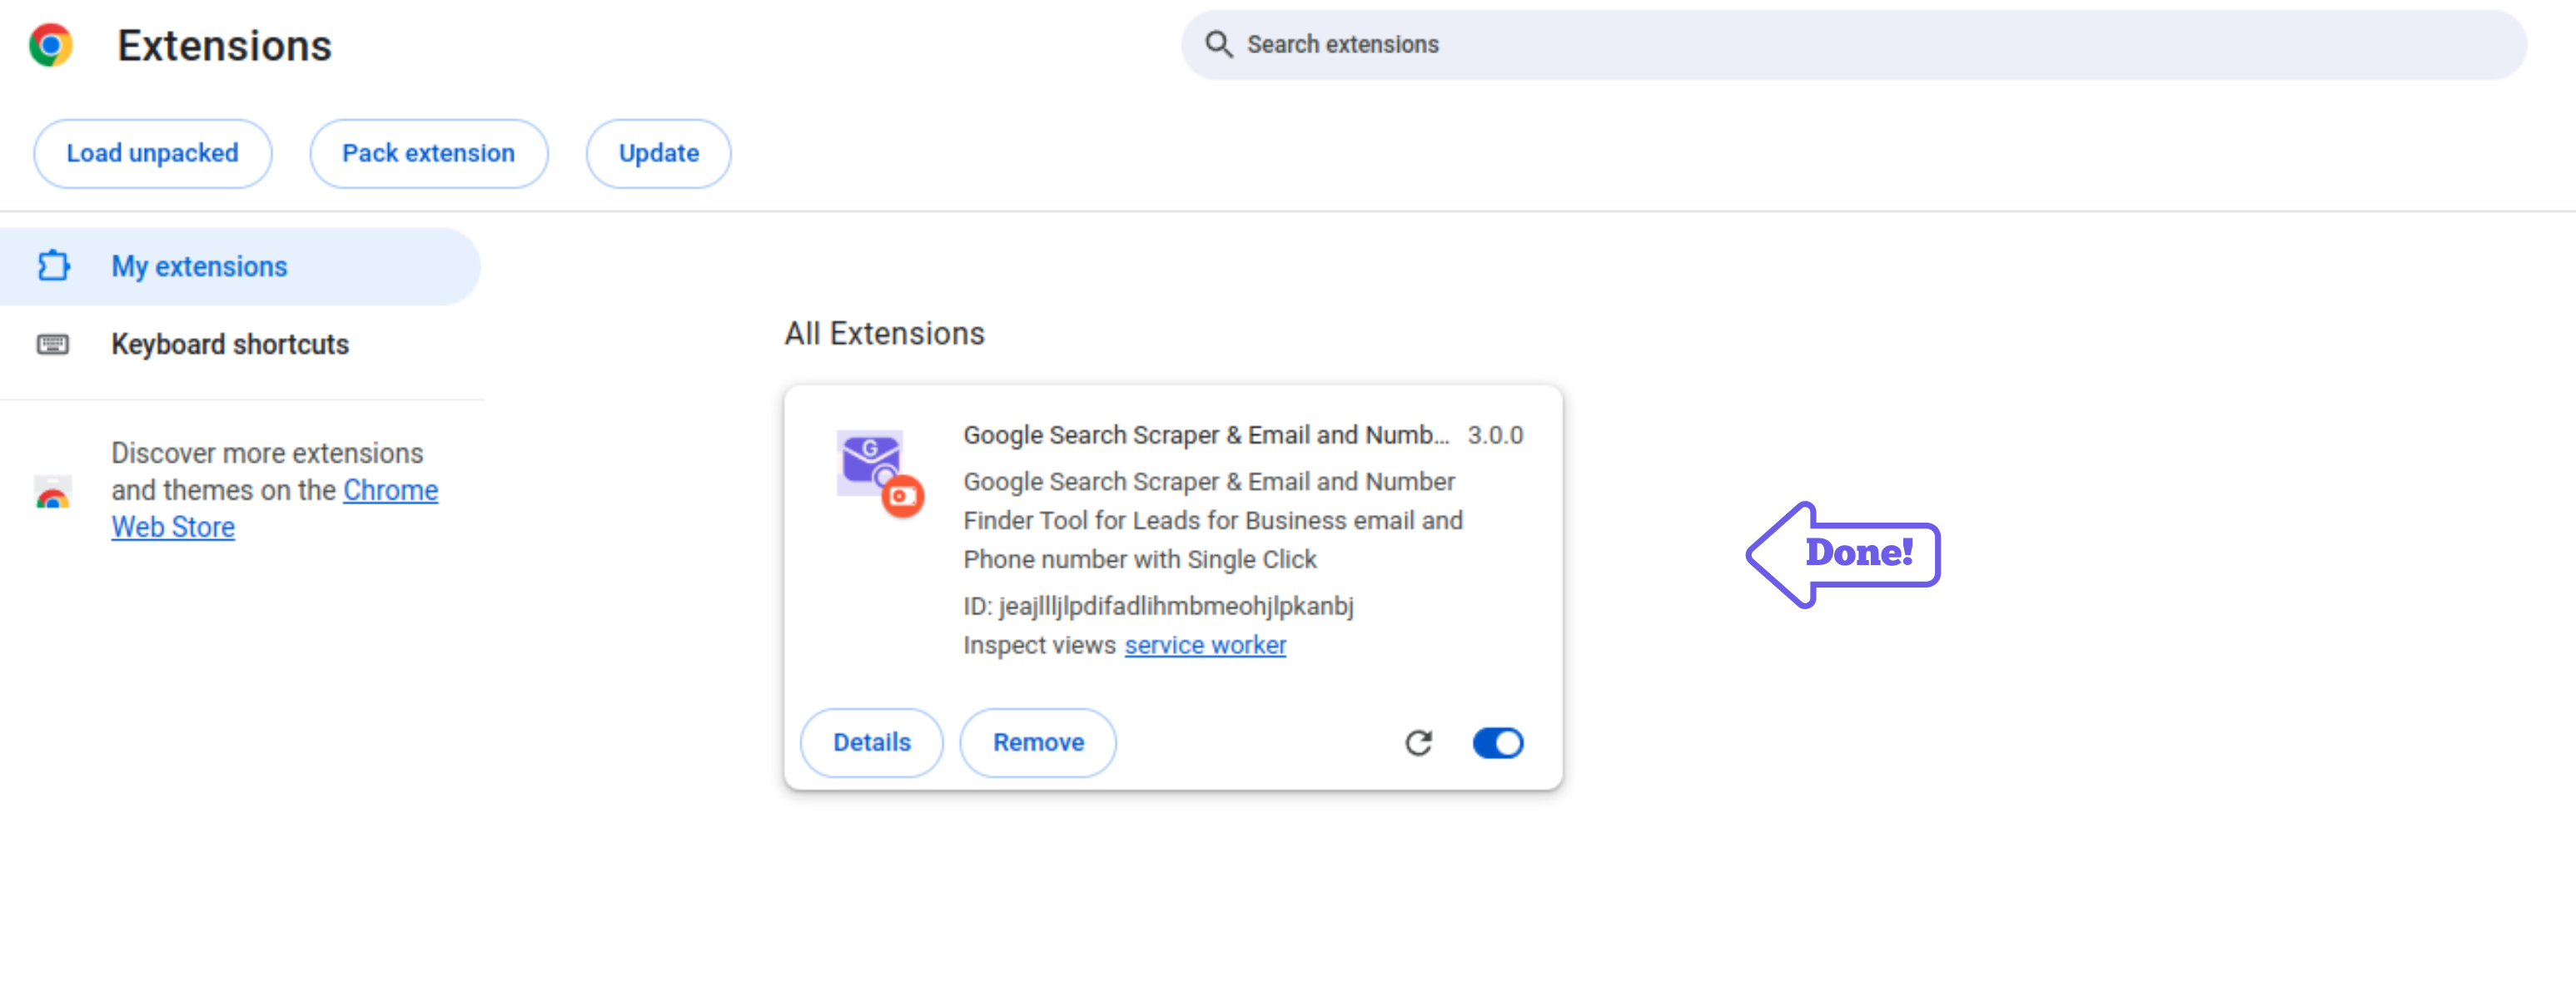Click the Update button
The width and height of the screenshot is (2576, 1002).
658,153
